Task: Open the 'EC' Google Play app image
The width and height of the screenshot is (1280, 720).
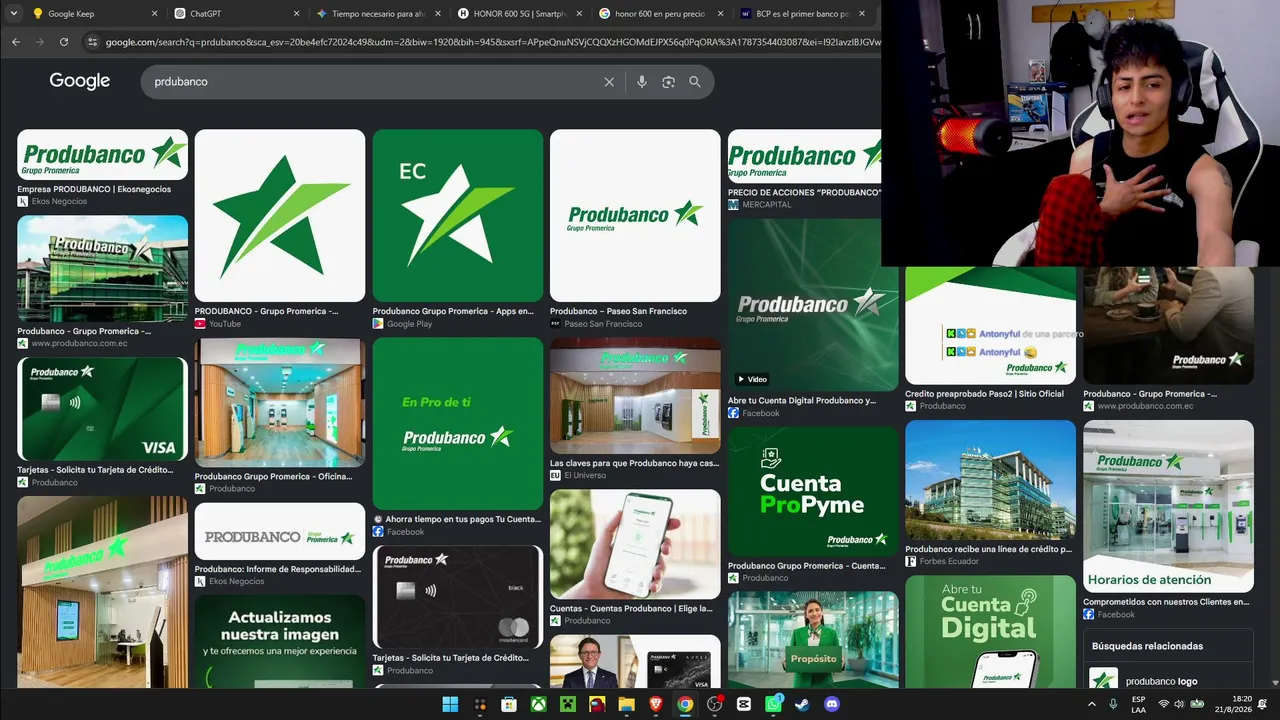Action: [458, 215]
